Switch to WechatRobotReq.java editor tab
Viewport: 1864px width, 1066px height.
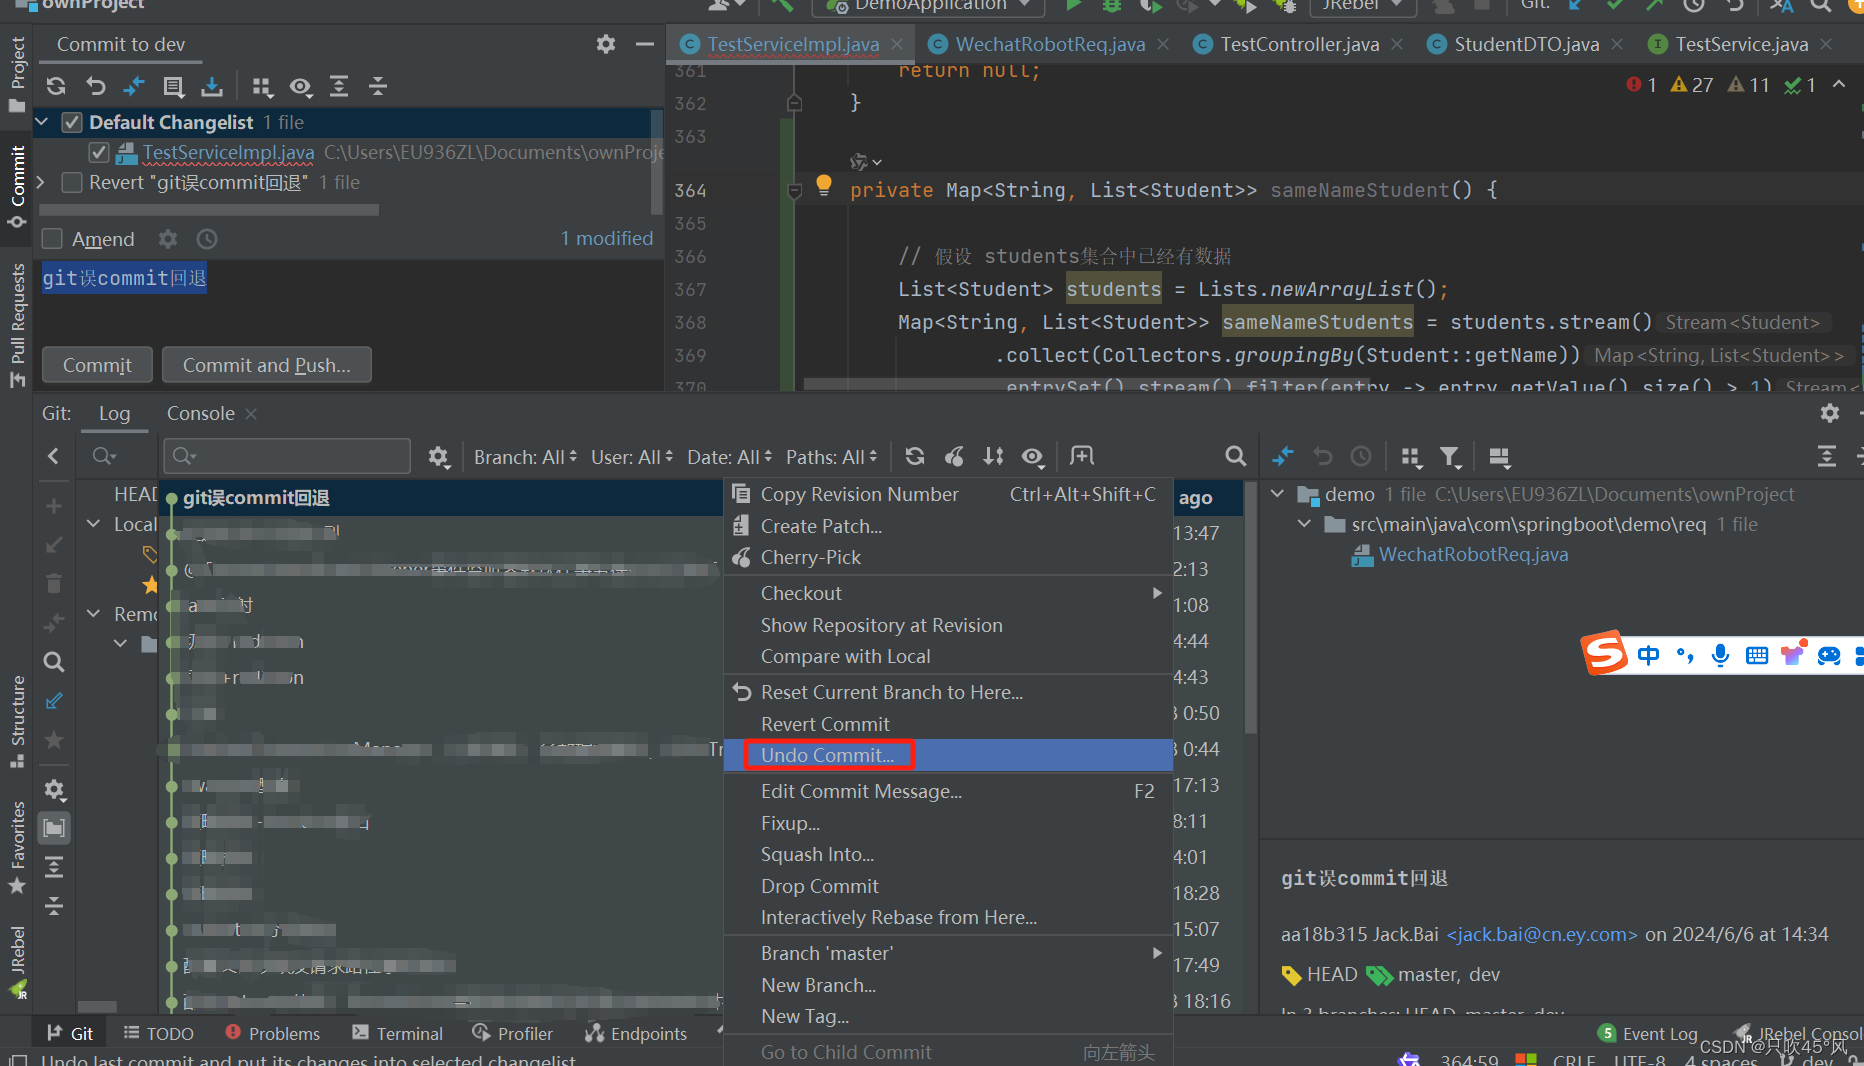tap(1049, 44)
